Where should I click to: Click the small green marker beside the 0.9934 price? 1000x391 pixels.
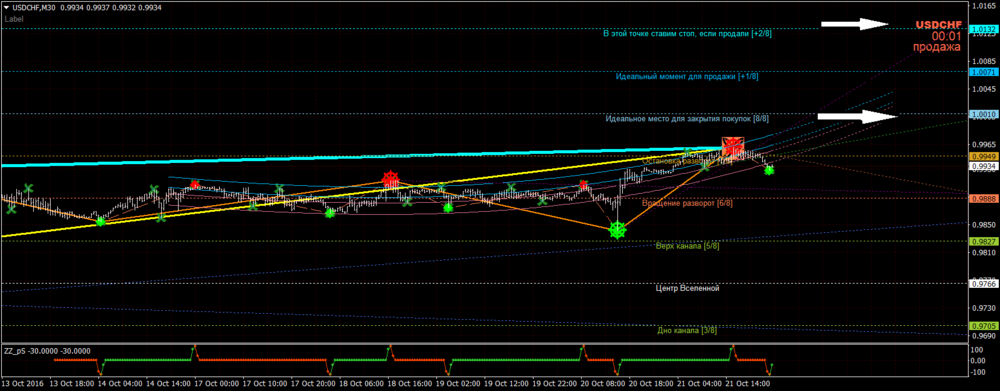coord(769,170)
